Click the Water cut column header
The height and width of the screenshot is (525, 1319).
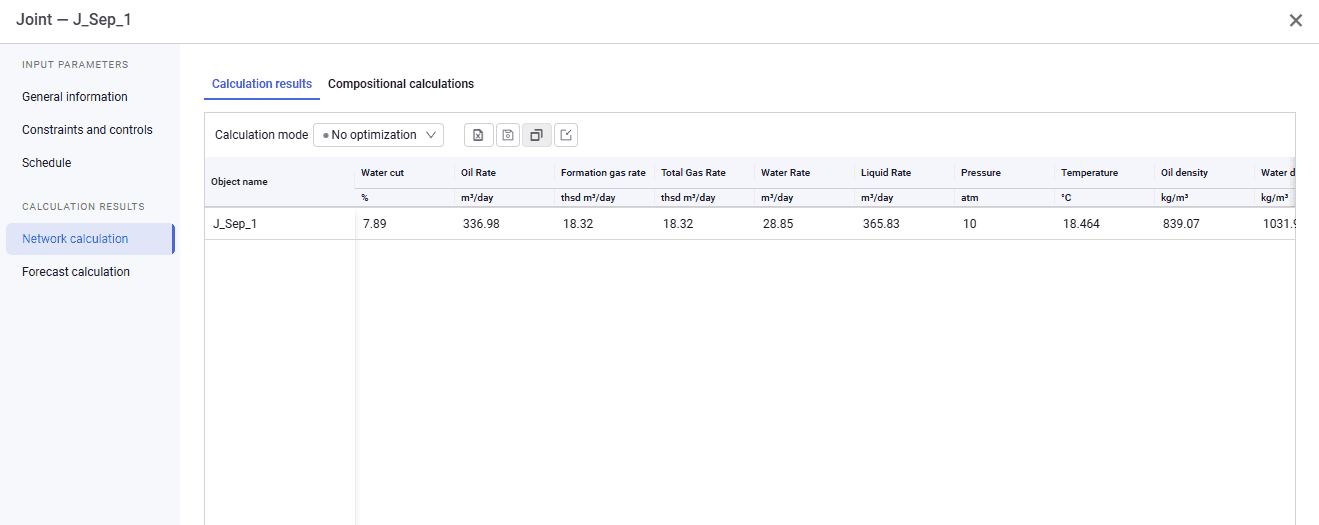pyautogui.click(x=405, y=173)
